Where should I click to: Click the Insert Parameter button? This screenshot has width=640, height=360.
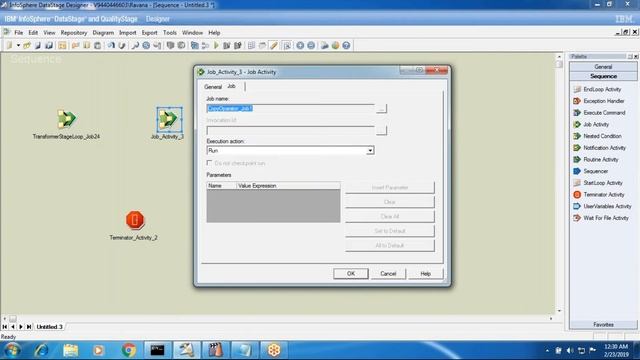pyautogui.click(x=390, y=187)
